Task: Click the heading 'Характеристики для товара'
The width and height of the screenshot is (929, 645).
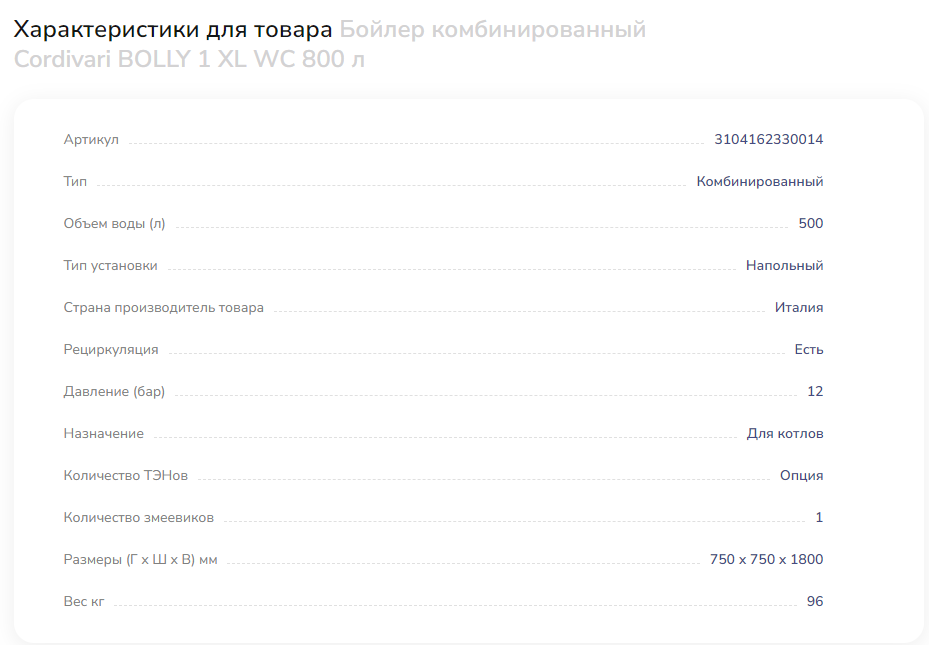Action: pos(172,30)
